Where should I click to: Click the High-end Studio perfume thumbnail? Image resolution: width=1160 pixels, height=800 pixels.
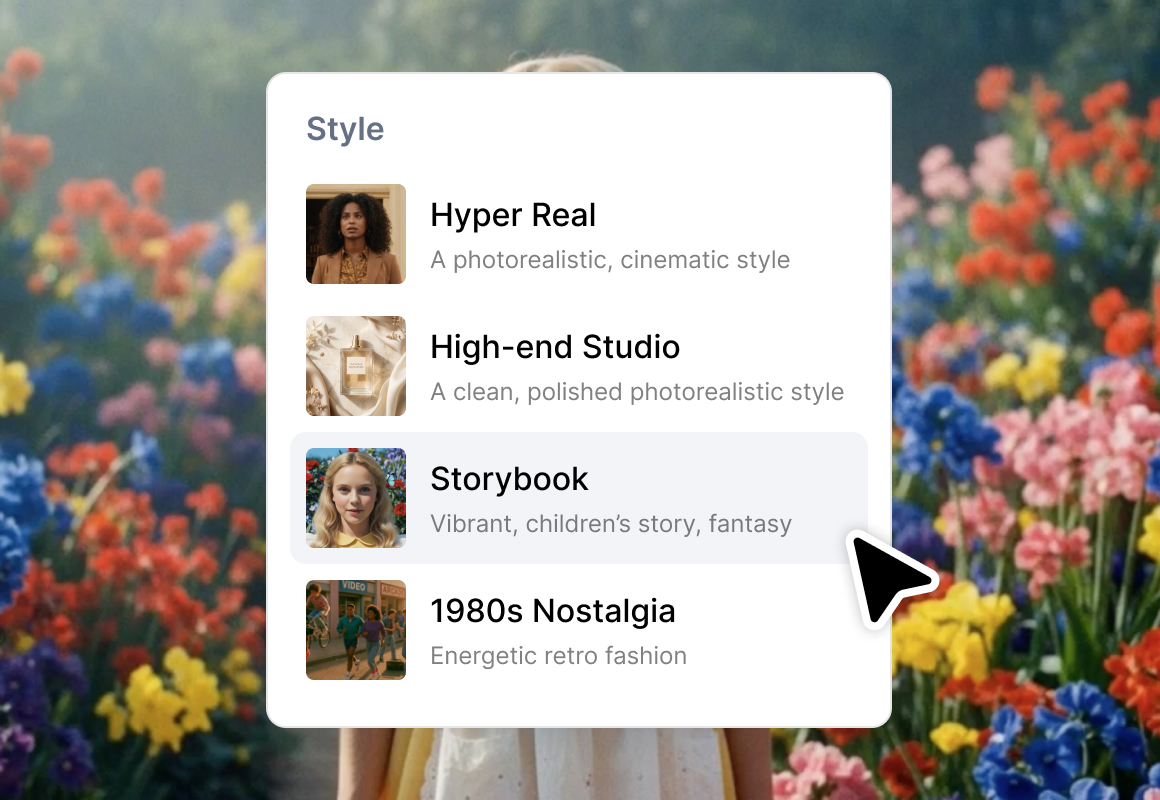point(355,366)
